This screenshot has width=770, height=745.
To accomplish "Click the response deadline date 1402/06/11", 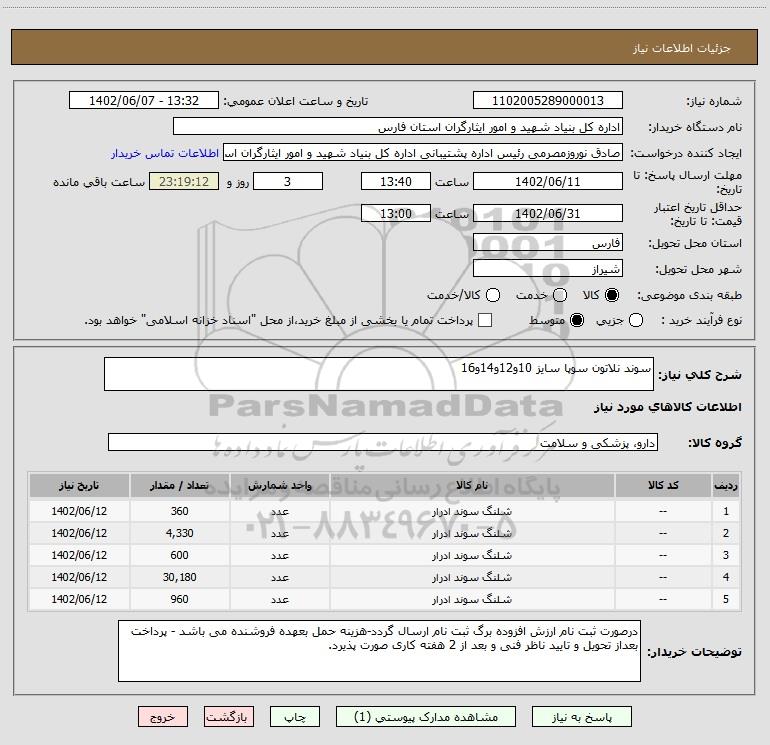I will click(x=548, y=181).
